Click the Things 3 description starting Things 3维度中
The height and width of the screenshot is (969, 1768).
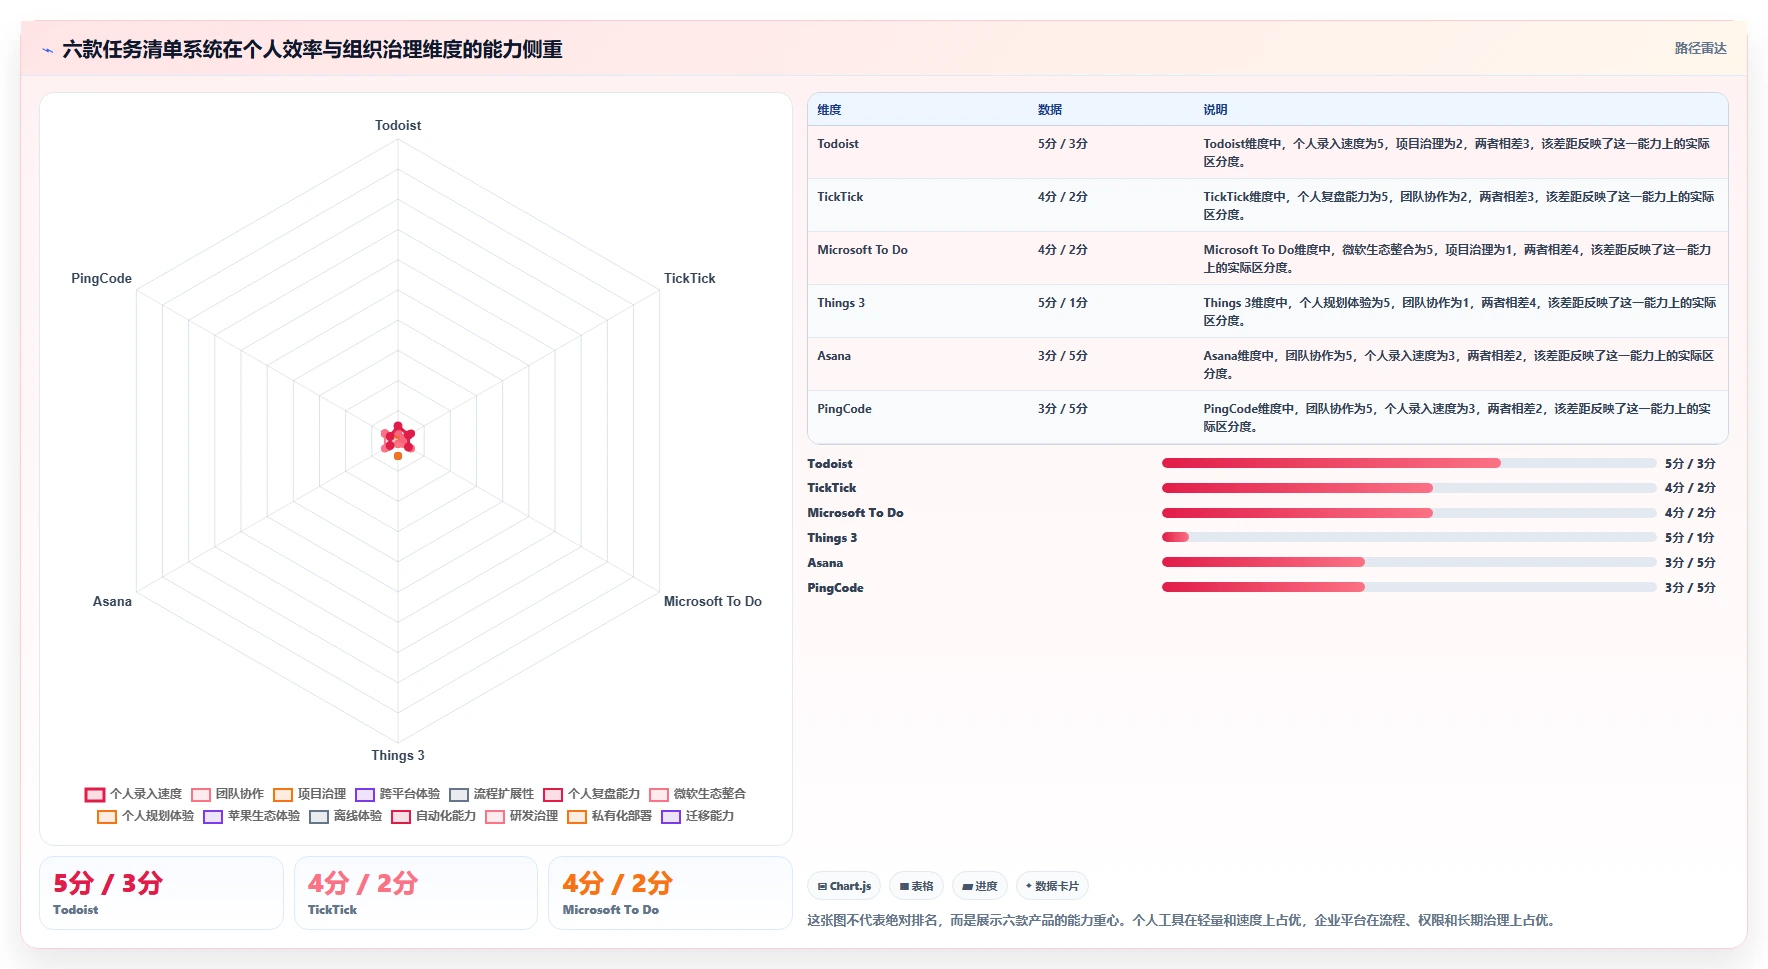click(x=1459, y=312)
